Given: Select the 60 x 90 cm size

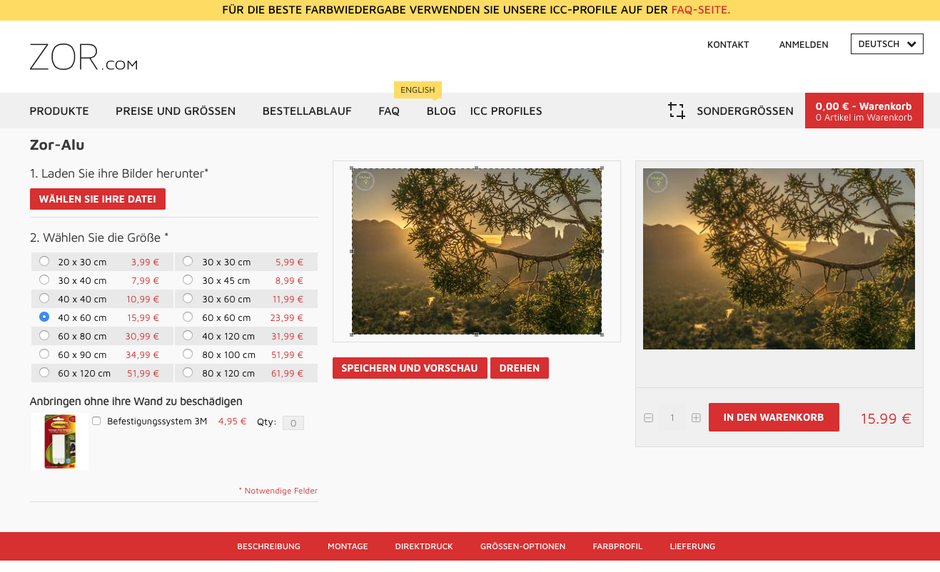Looking at the screenshot, I should click(44, 354).
